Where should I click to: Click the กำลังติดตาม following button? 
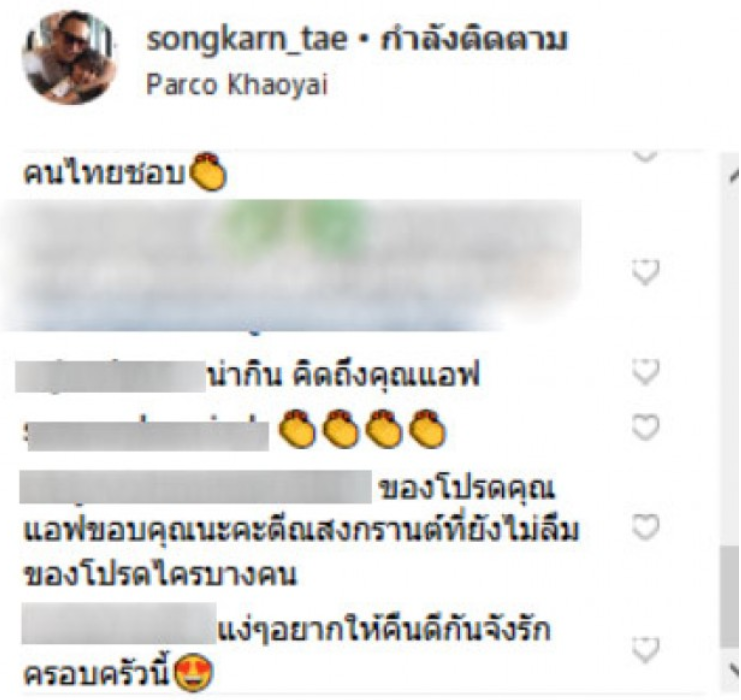(x=473, y=39)
